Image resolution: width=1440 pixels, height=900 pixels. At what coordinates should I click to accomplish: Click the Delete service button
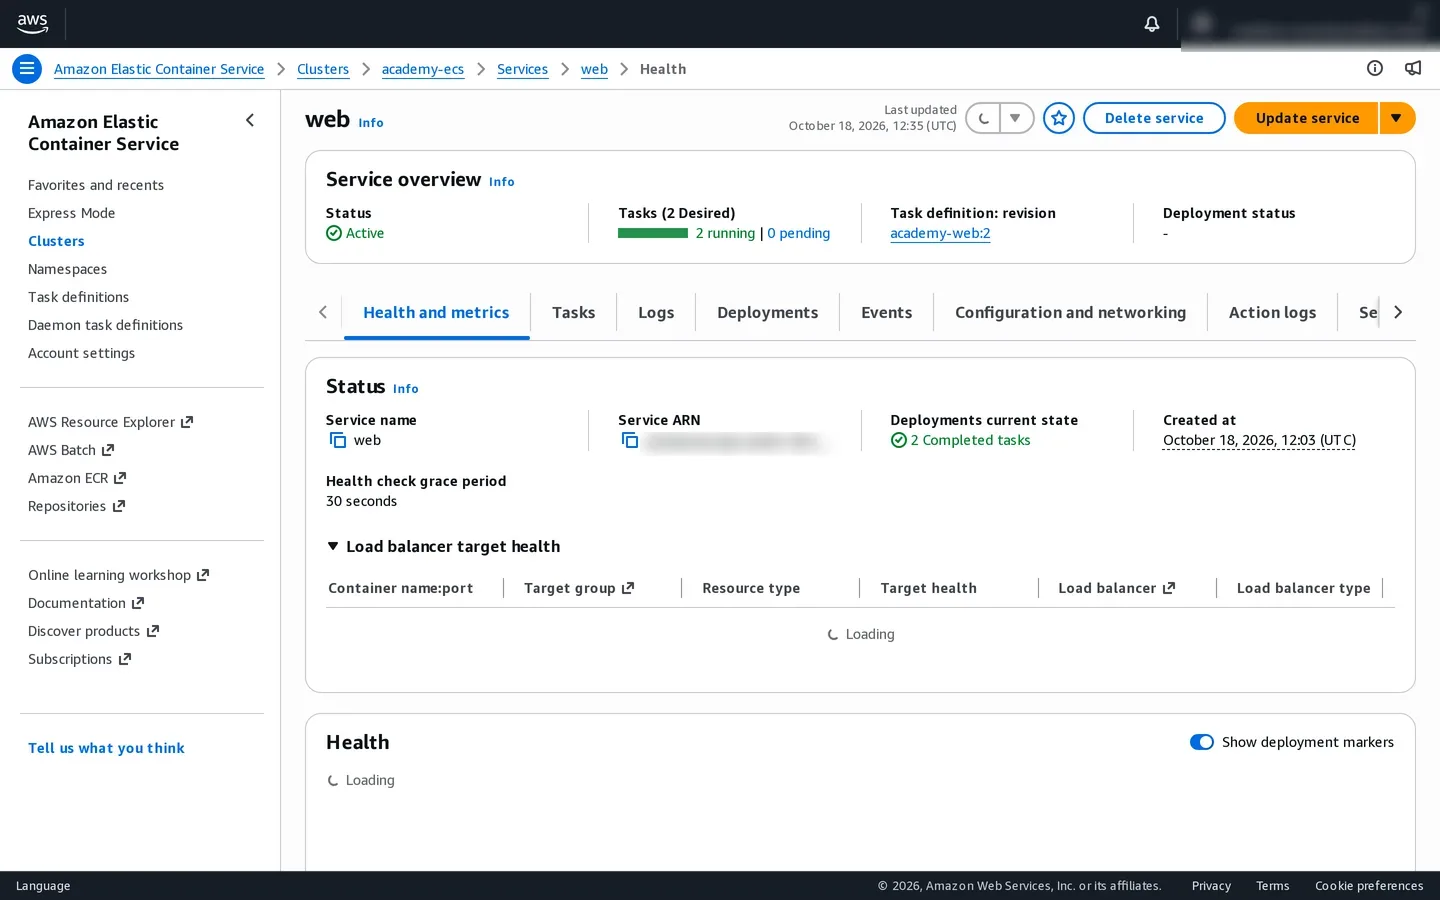(1154, 118)
